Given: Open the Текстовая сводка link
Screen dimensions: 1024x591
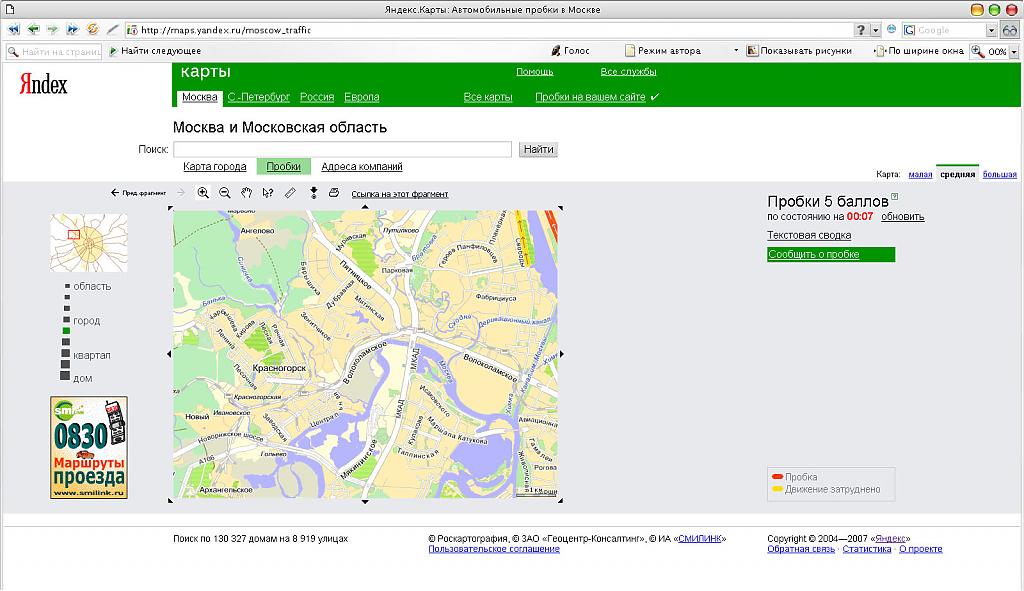Looking at the screenshot, I should [809, 235].
